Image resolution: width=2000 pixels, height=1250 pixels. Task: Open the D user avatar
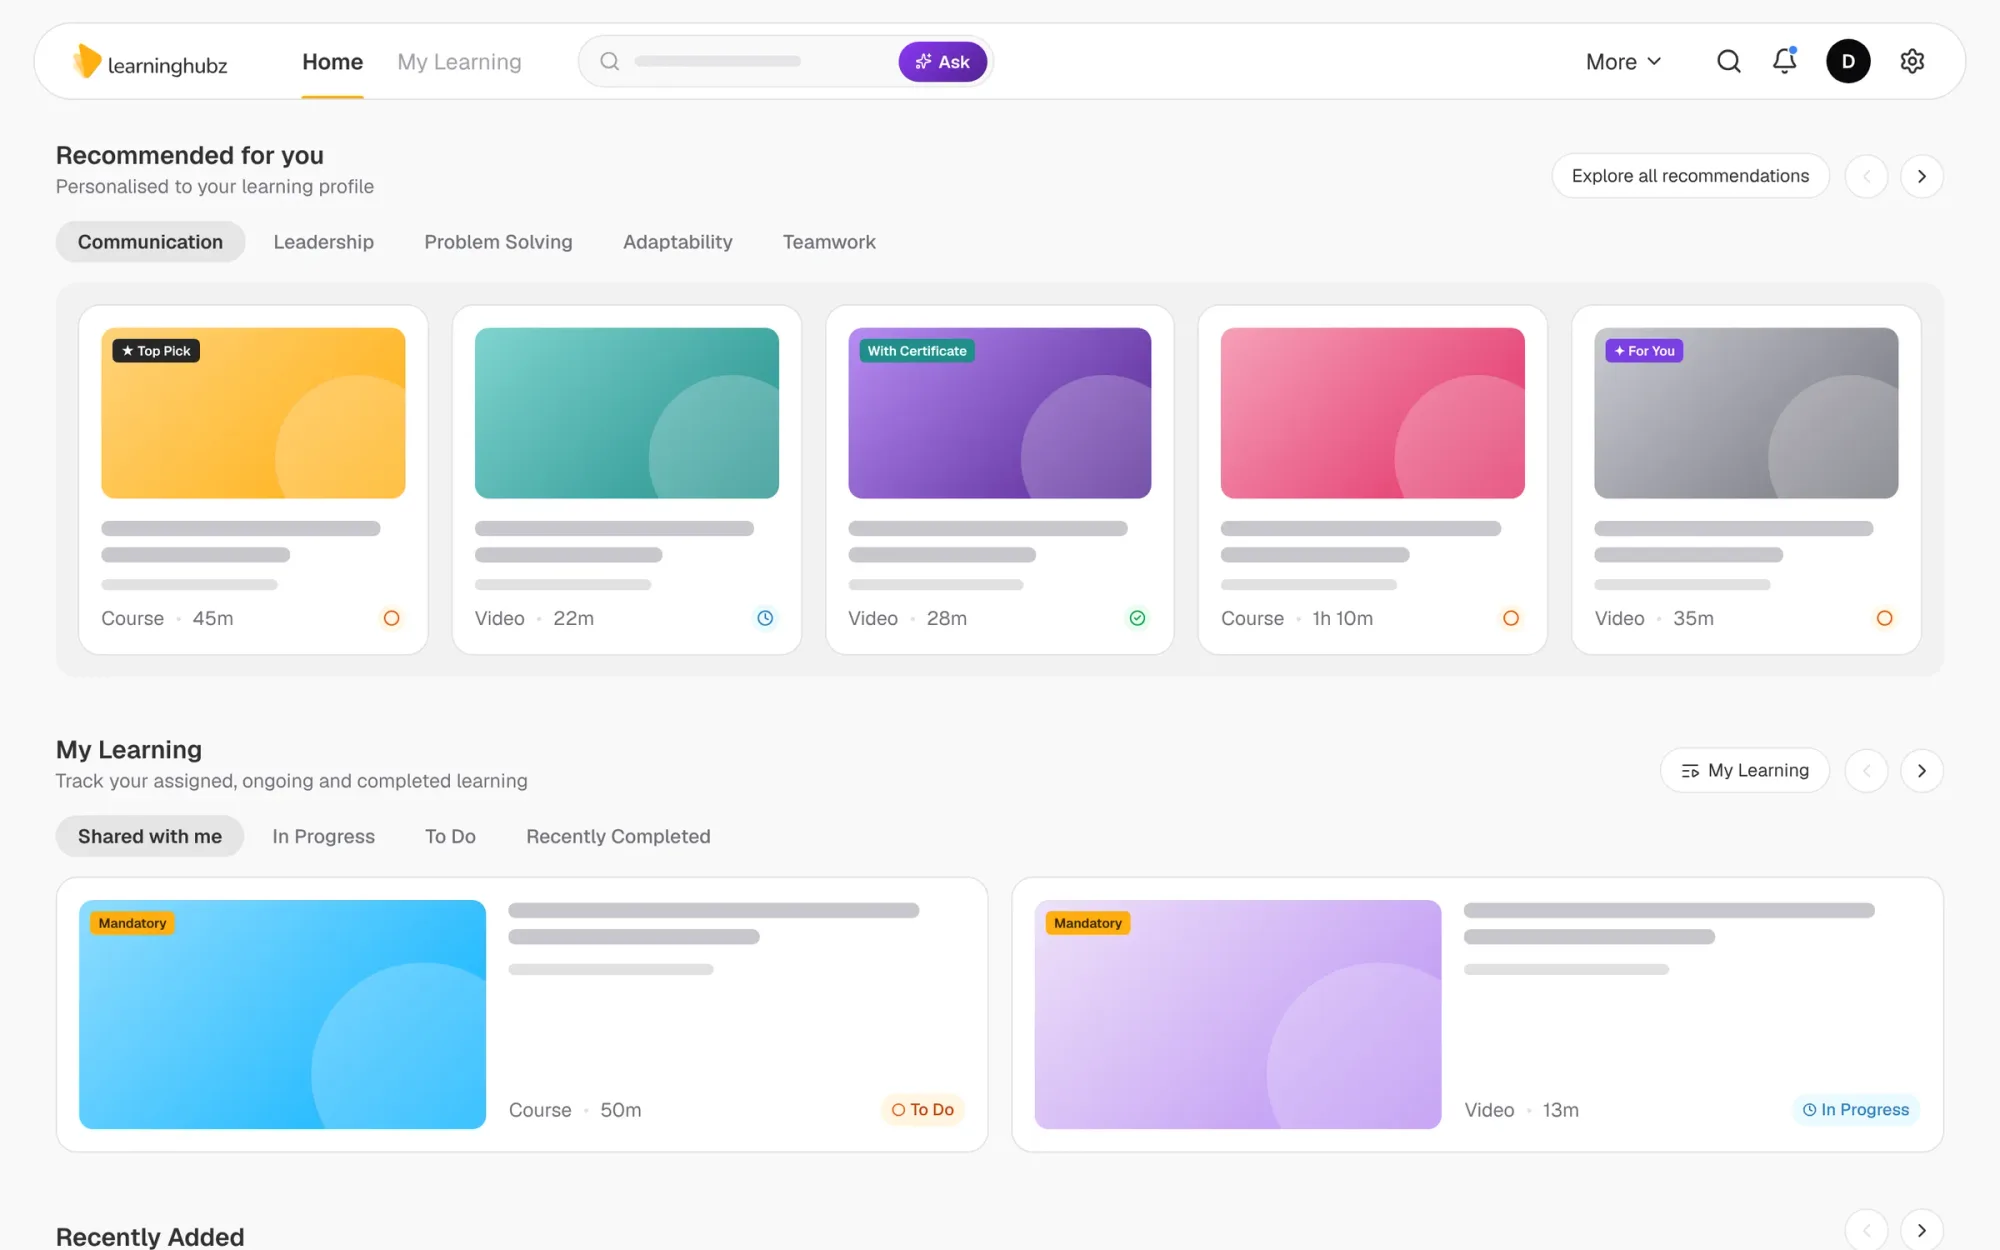pos(1848,62)
